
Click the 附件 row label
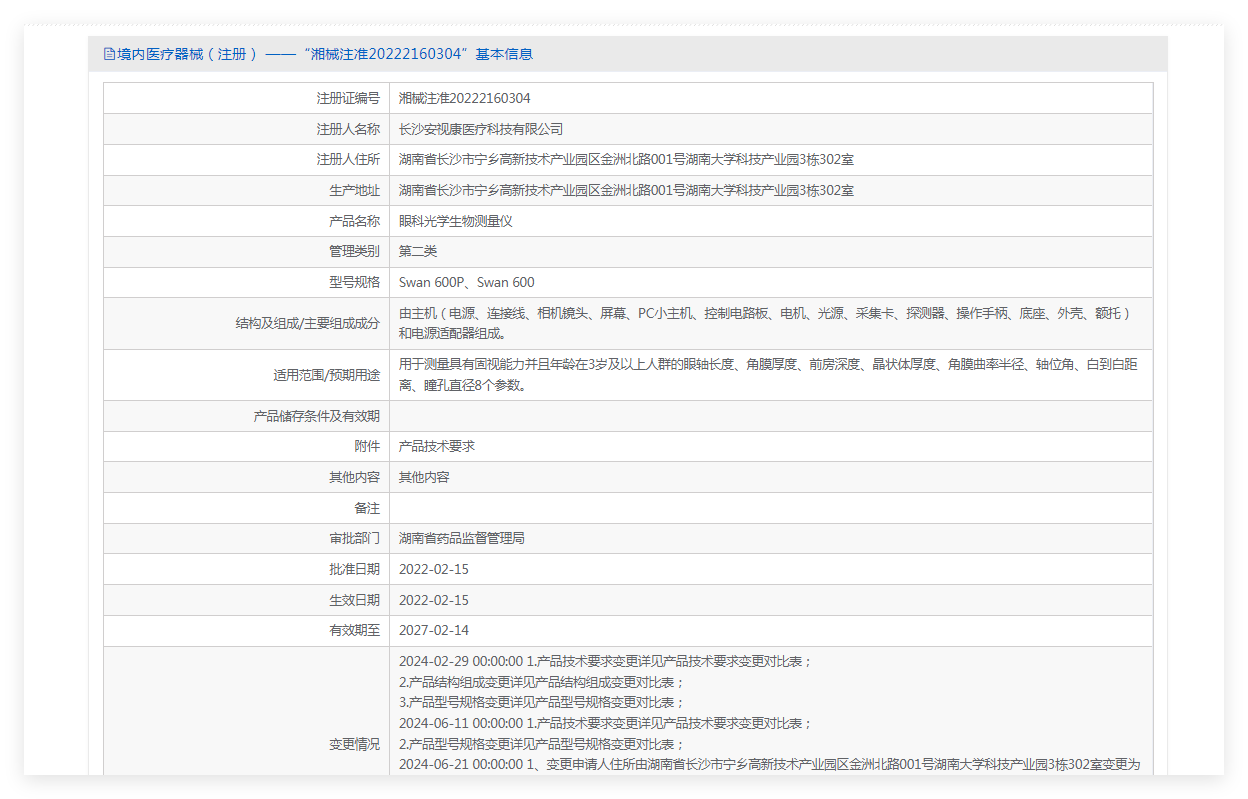[367, 446]
